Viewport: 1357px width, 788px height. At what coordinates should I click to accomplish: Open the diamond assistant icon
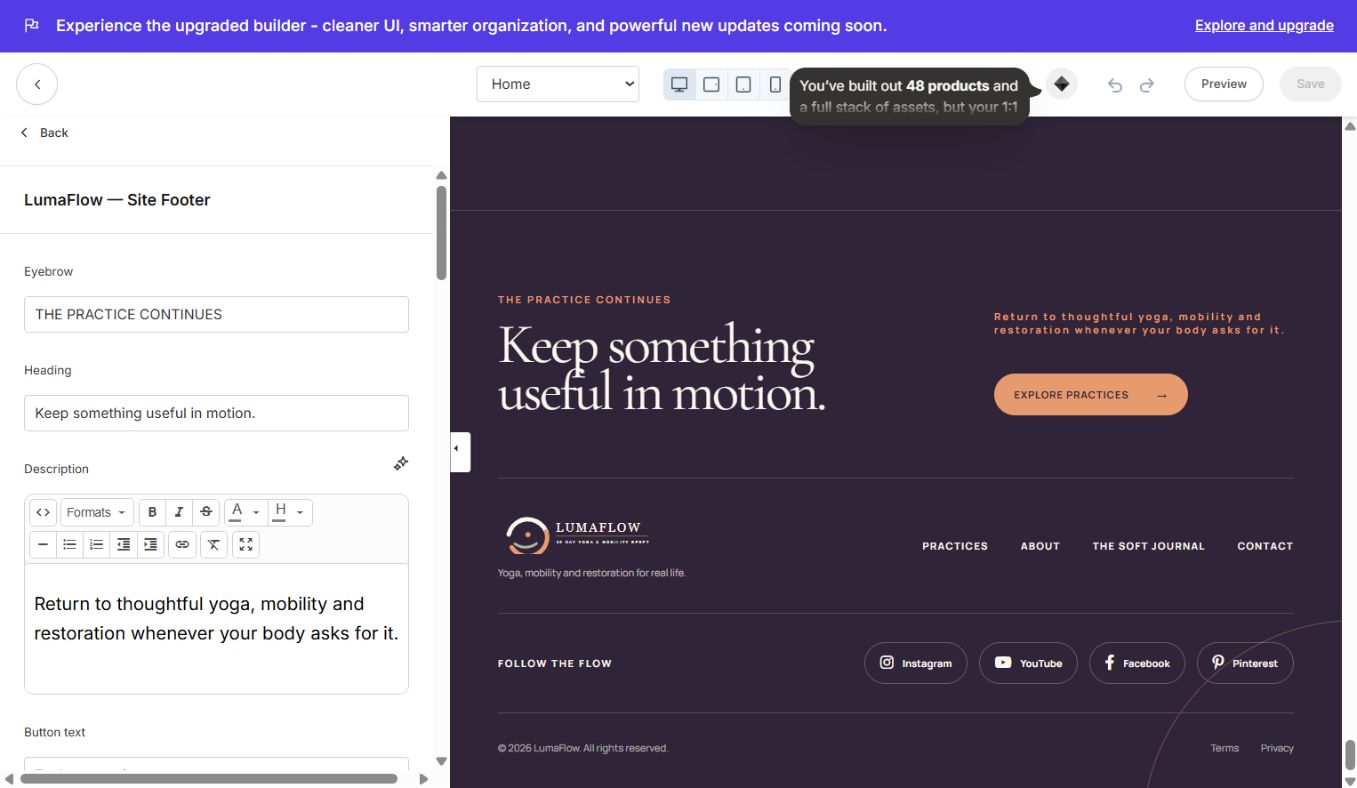[1062, 84]
